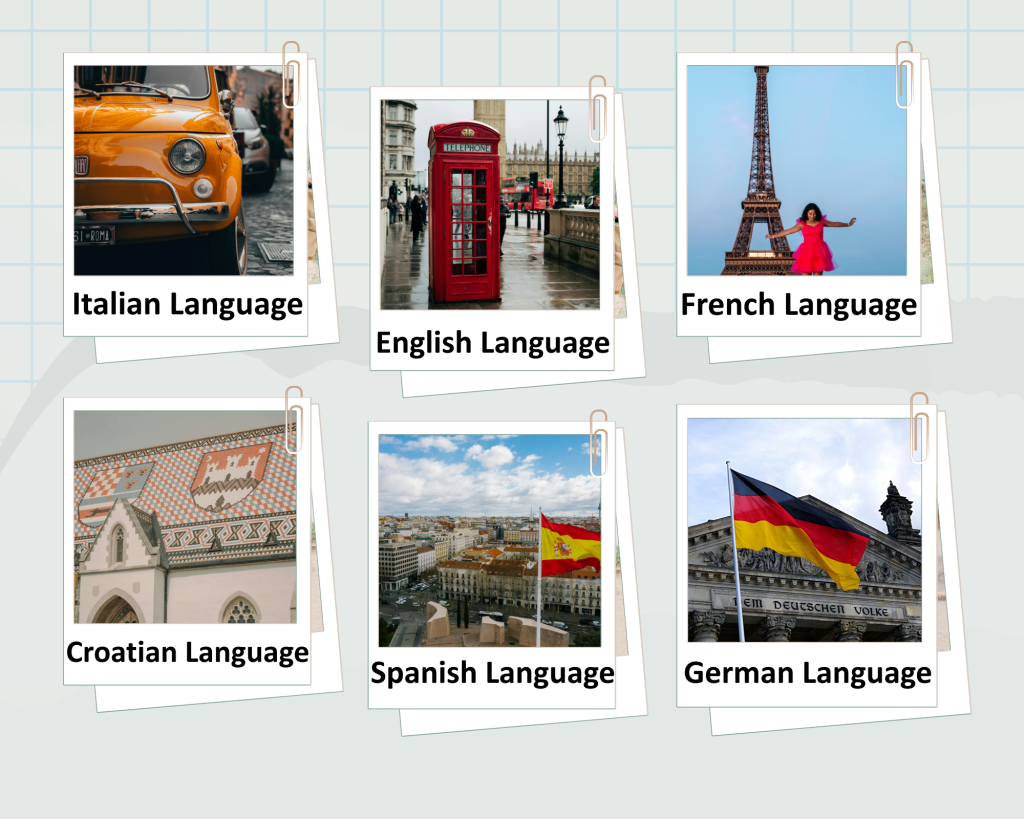Click the paperclip on Spanish card
The width and height of the screenshot is (1024, 819).
pos(599,443)
